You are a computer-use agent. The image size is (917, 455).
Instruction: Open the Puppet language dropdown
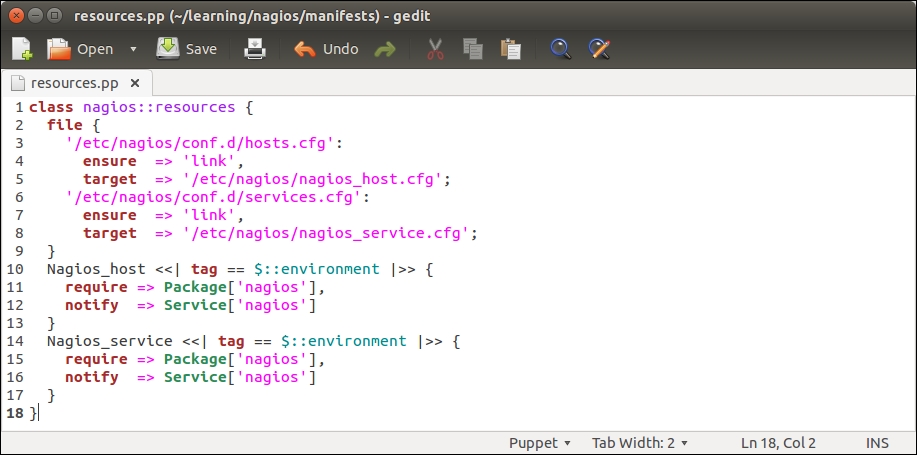tap(539, 442)
